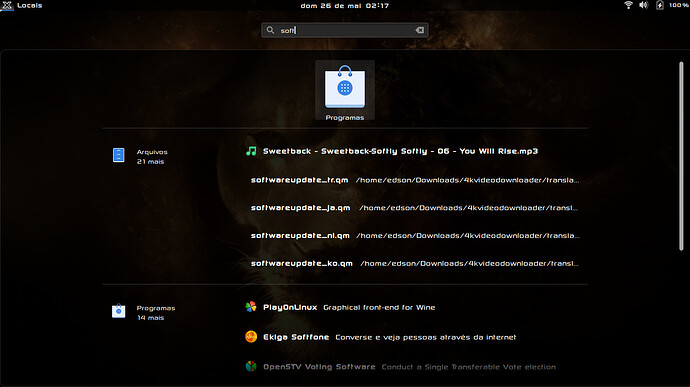Focus the search field containing 'soft'
The width and height of the screenshot is (690, 387).
tap(345, 30)
